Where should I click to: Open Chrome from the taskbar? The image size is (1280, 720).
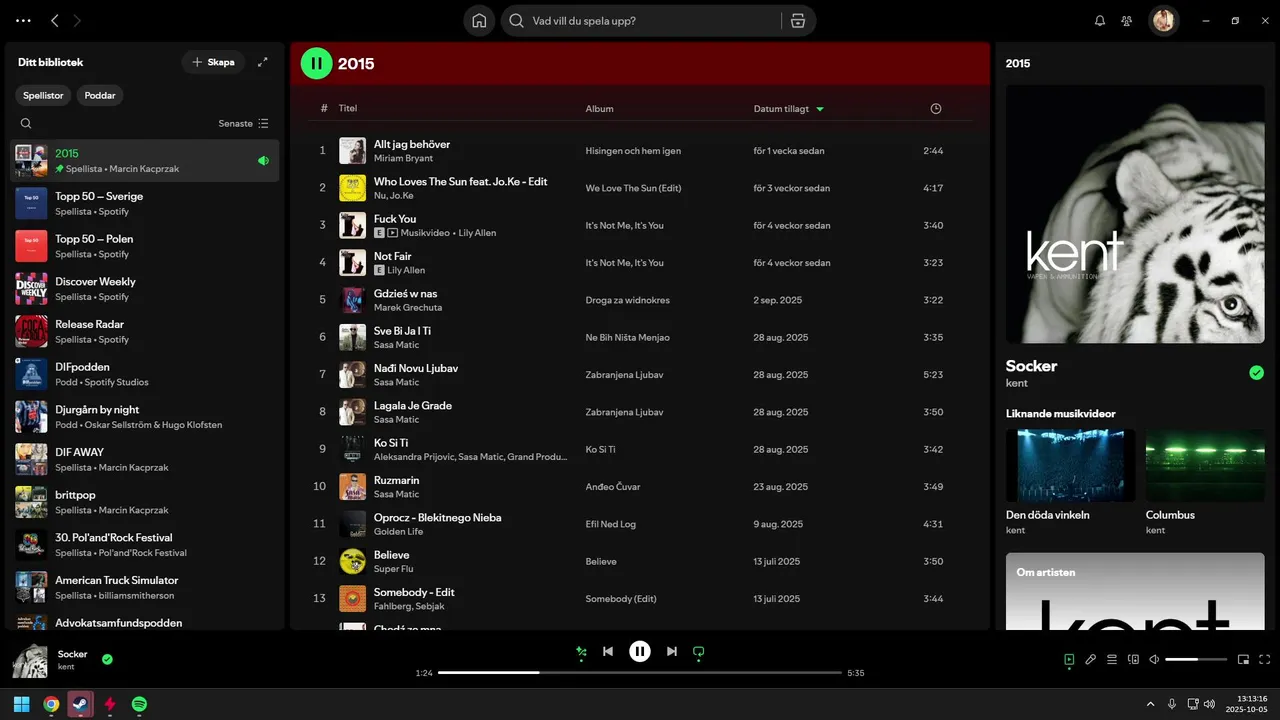click(51, 704)
